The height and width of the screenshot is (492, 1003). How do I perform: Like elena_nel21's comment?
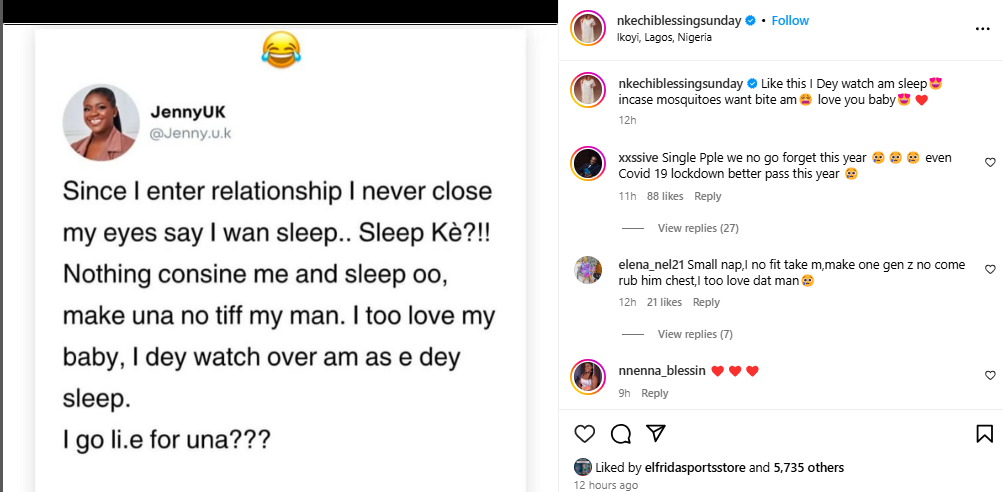[x=990, y=269]
